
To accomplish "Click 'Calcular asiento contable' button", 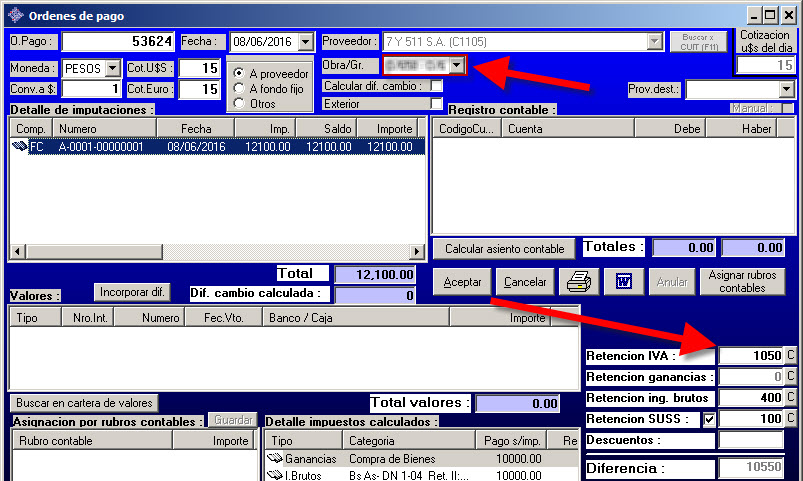I will [504, 249].
